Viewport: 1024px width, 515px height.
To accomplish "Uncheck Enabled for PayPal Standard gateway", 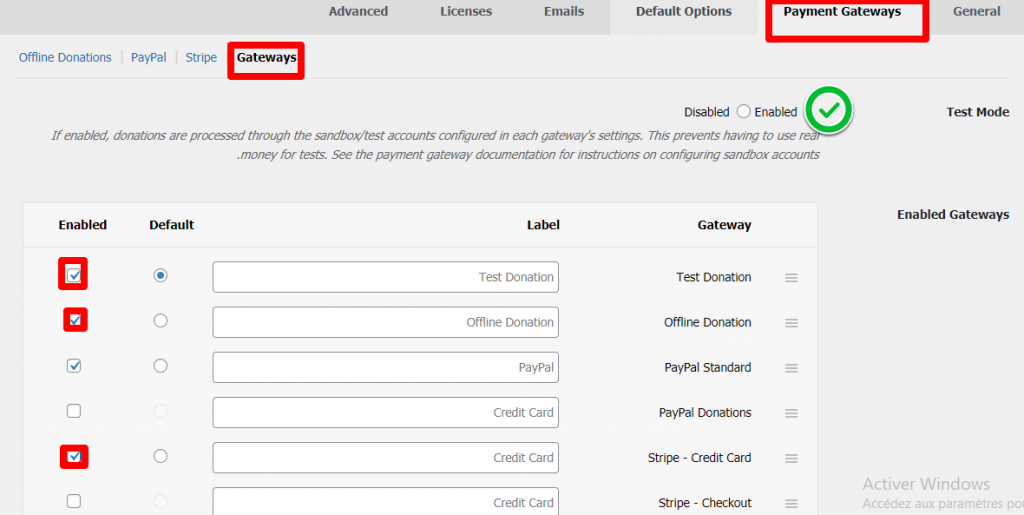I will pyautogui.click(x=74, y=366).
